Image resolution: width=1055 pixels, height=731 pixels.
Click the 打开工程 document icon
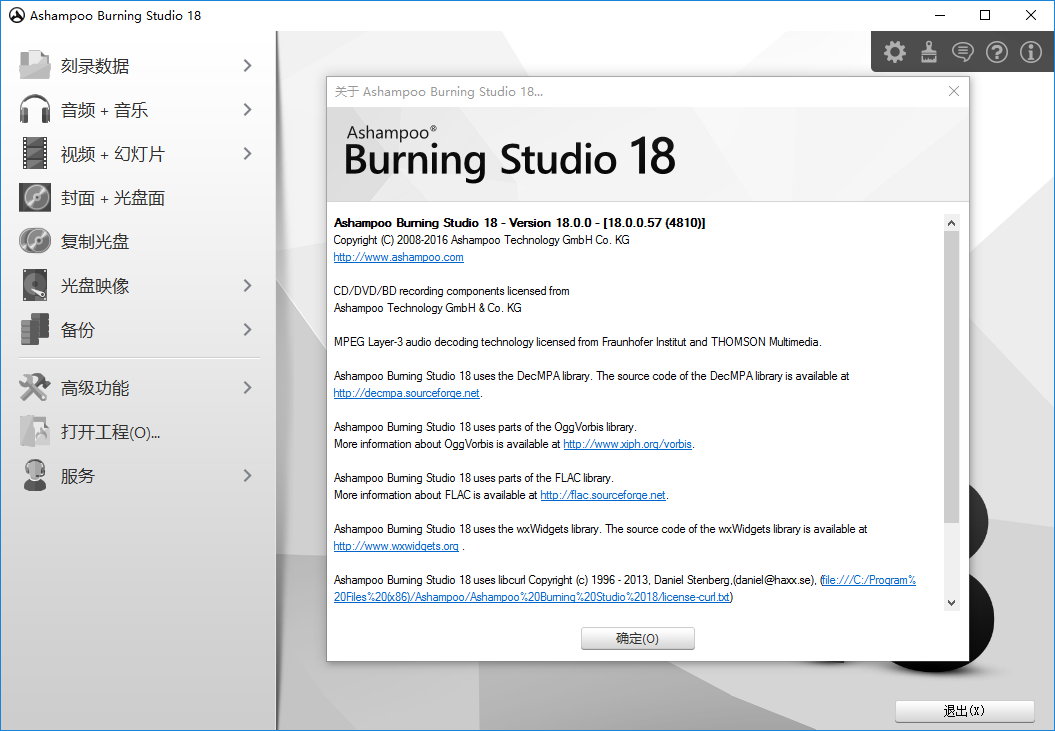(34, 431)
